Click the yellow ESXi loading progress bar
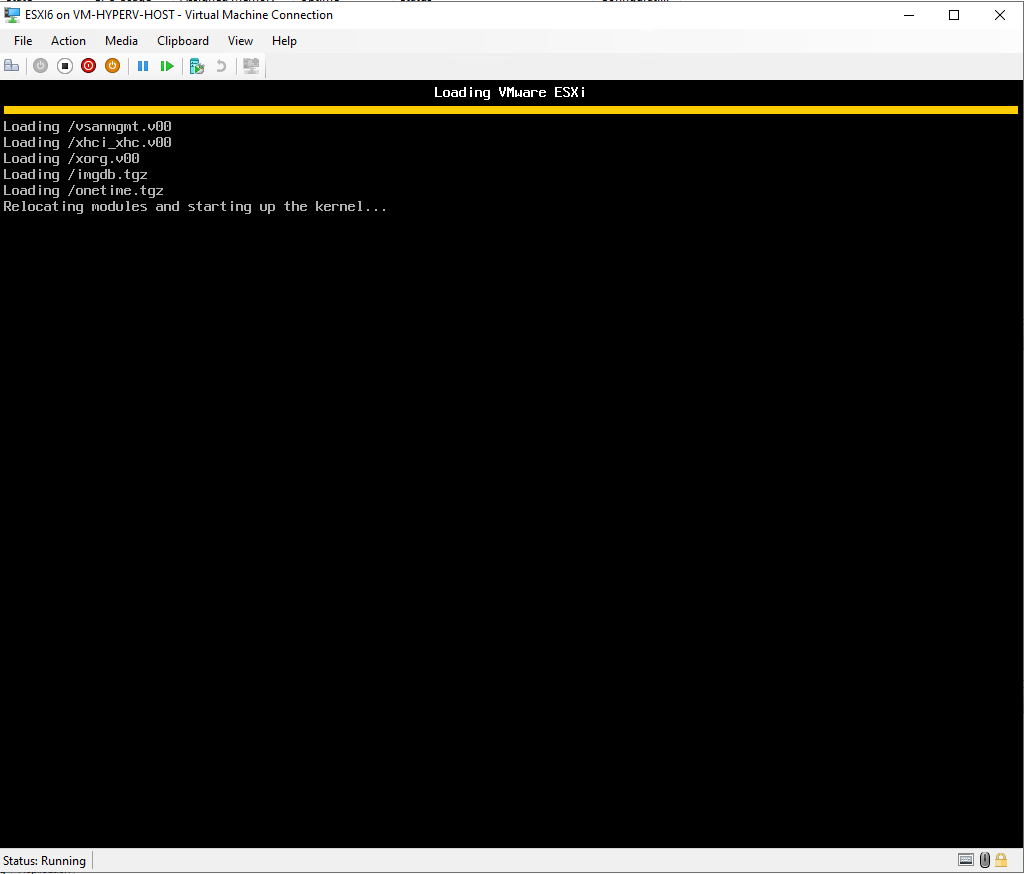1024x874 pixels. (x=511, y=110)
